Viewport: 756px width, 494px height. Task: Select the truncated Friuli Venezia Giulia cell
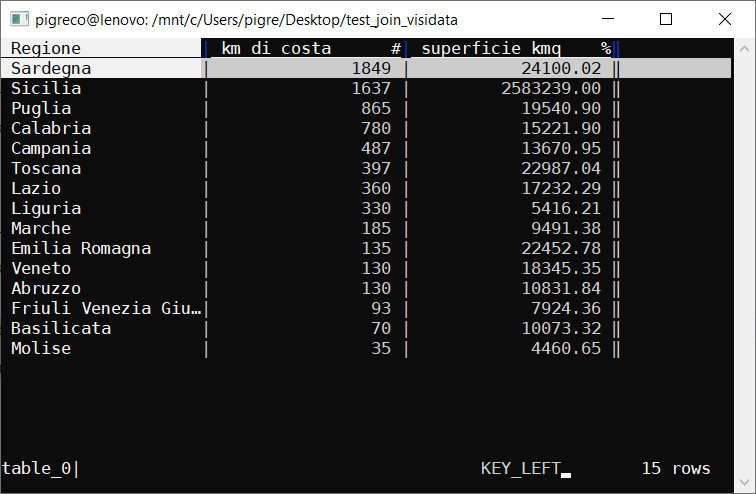pyautogui.click(x=106, y=309)
